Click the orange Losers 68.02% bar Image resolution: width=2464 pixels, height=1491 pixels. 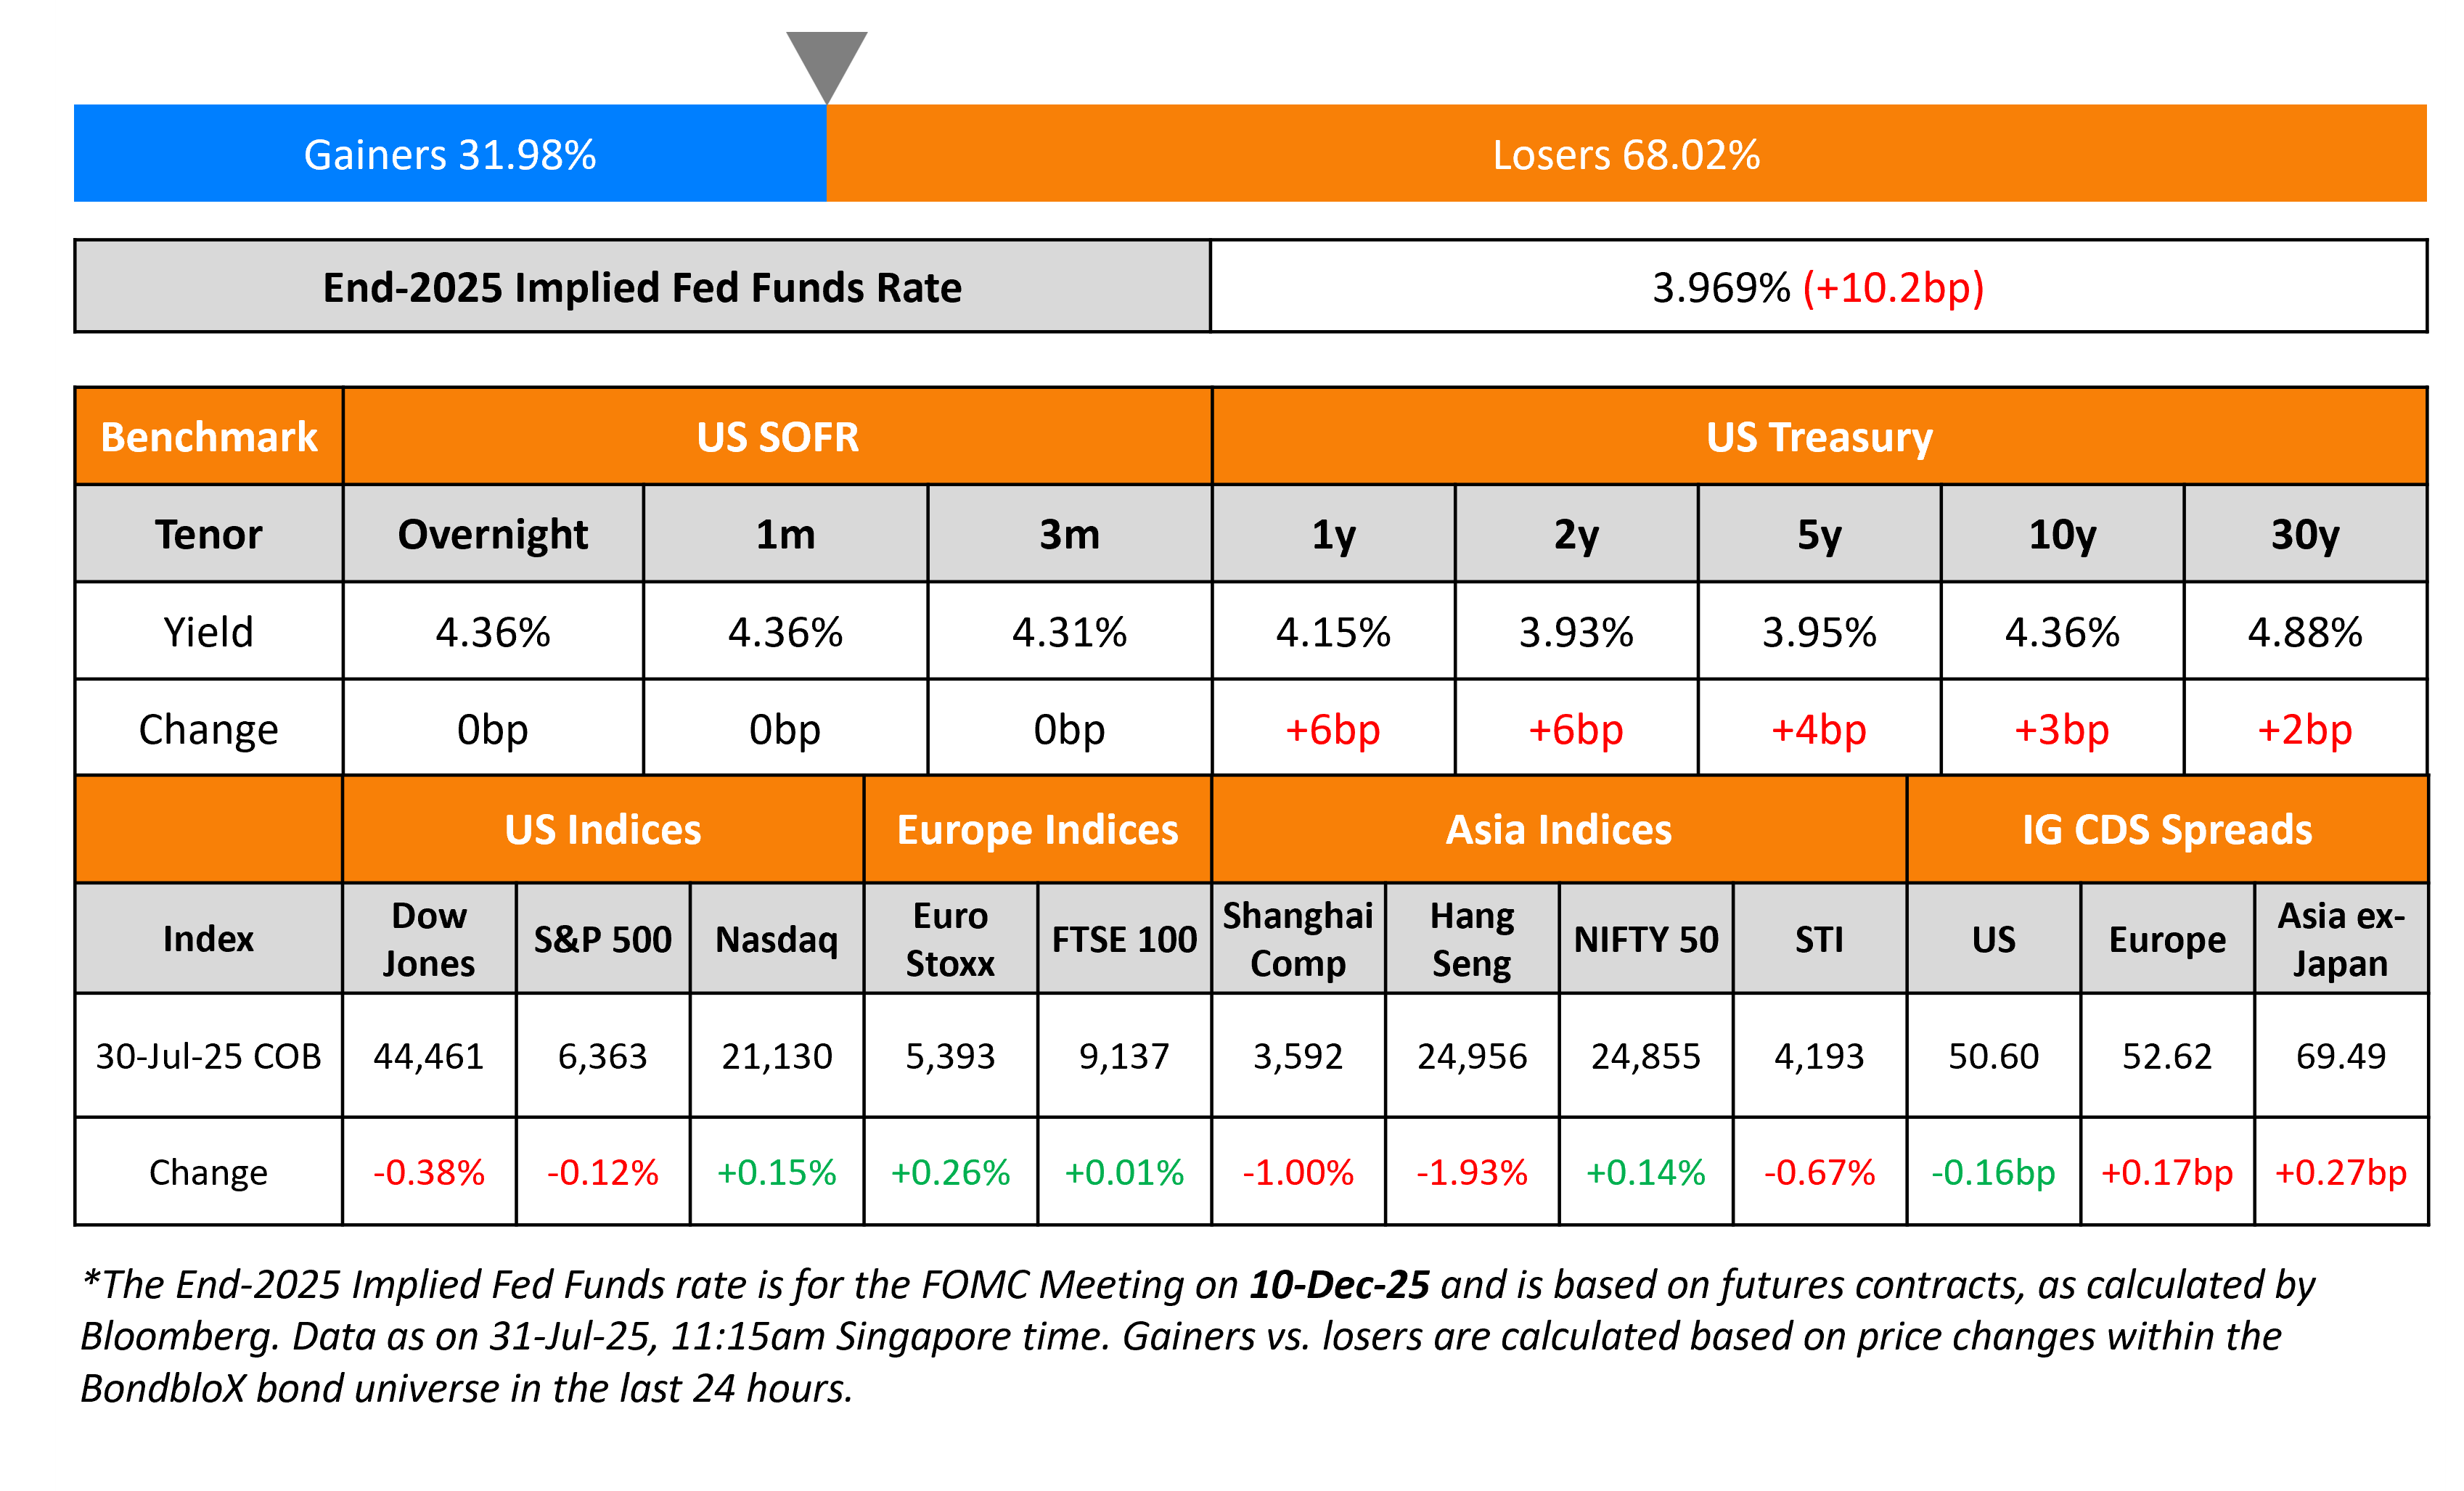1626,154
